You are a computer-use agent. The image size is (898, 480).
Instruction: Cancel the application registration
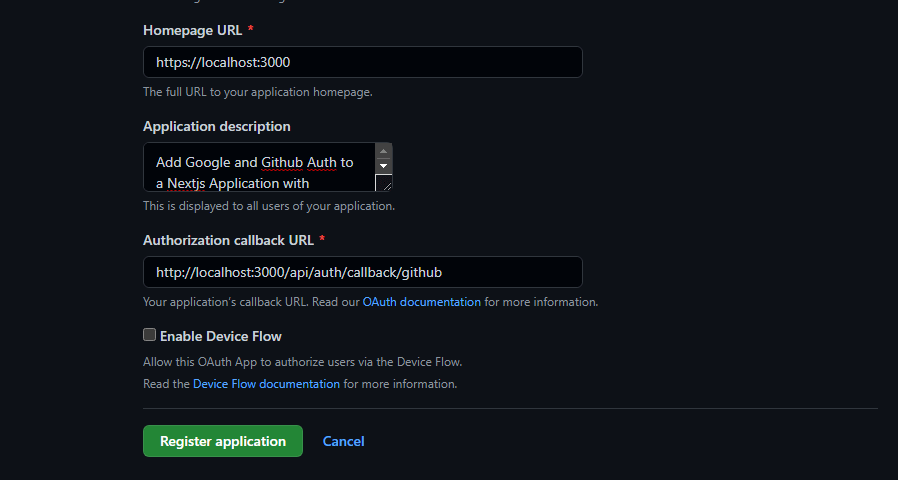(x=344, y=441)
